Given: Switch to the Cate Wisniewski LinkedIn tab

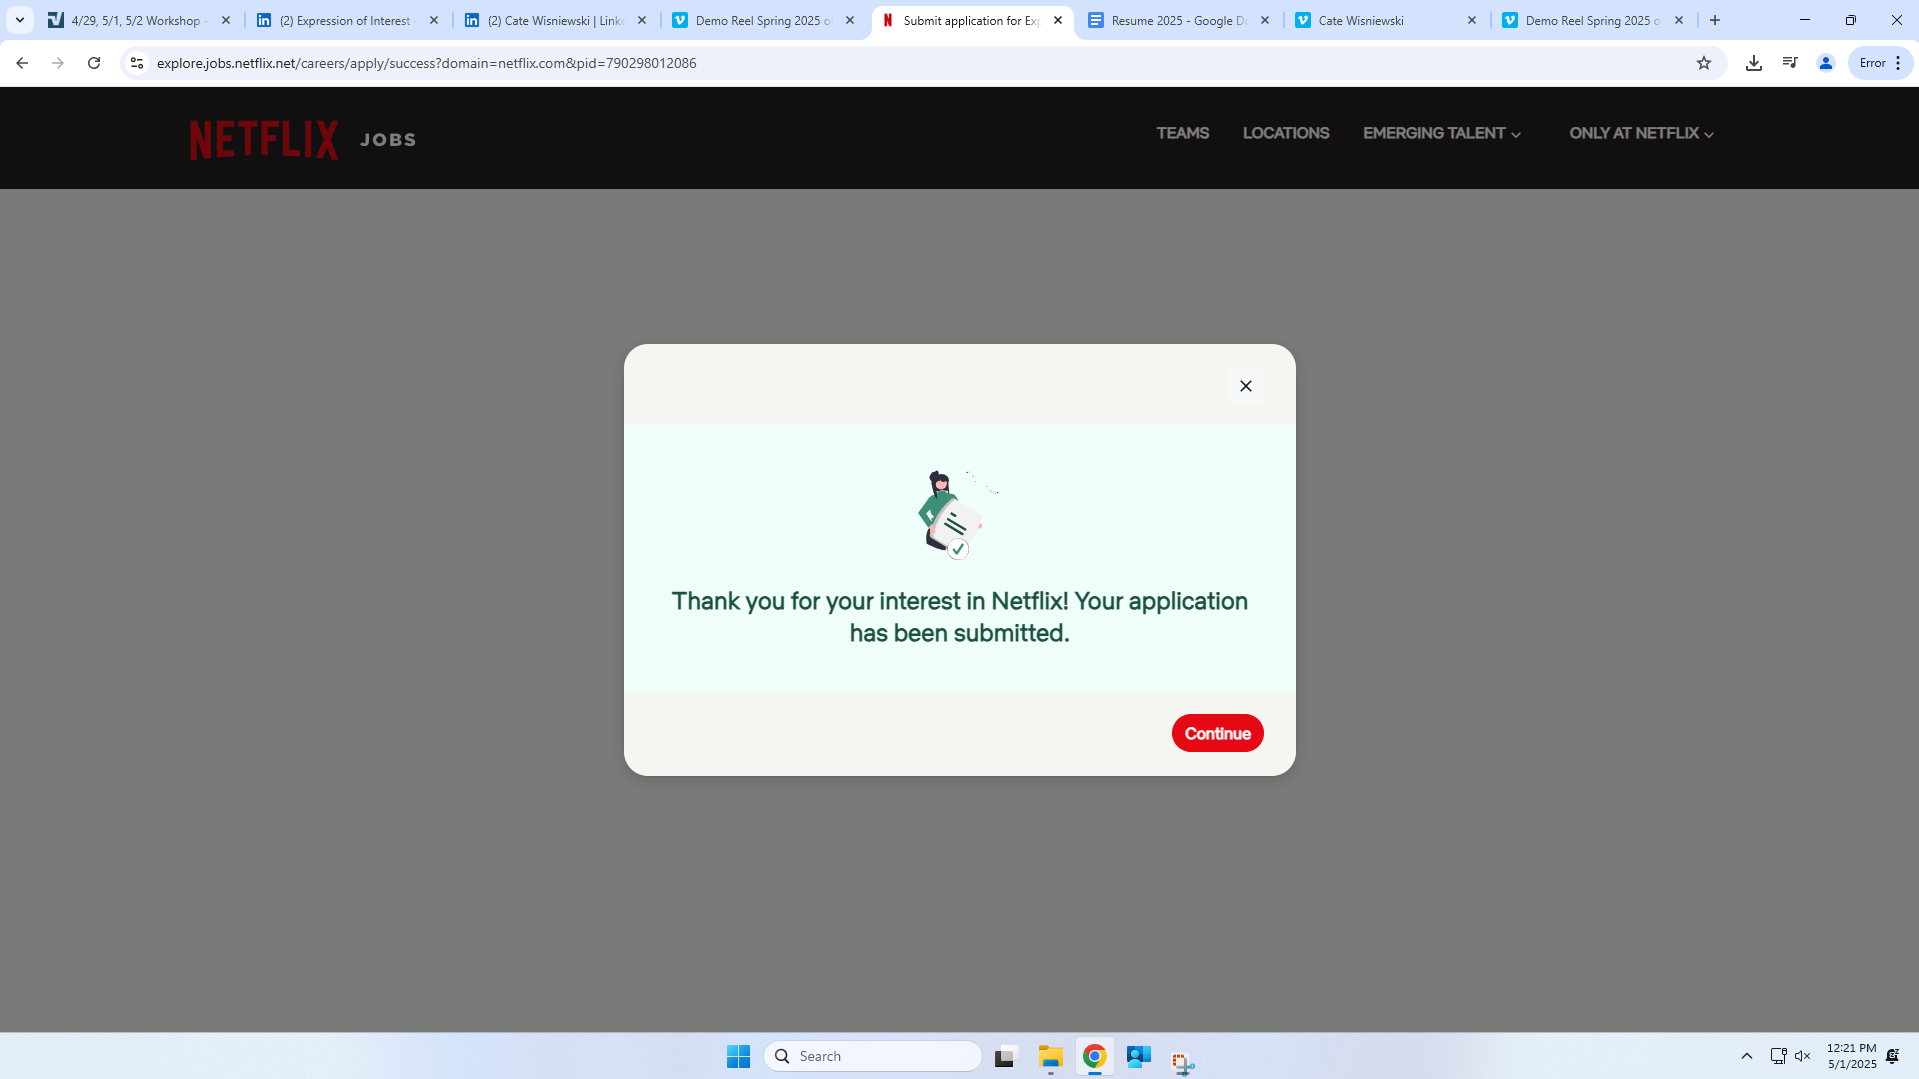Looking at the screenshot, I should pyautogui.click(x=555, y=20).
